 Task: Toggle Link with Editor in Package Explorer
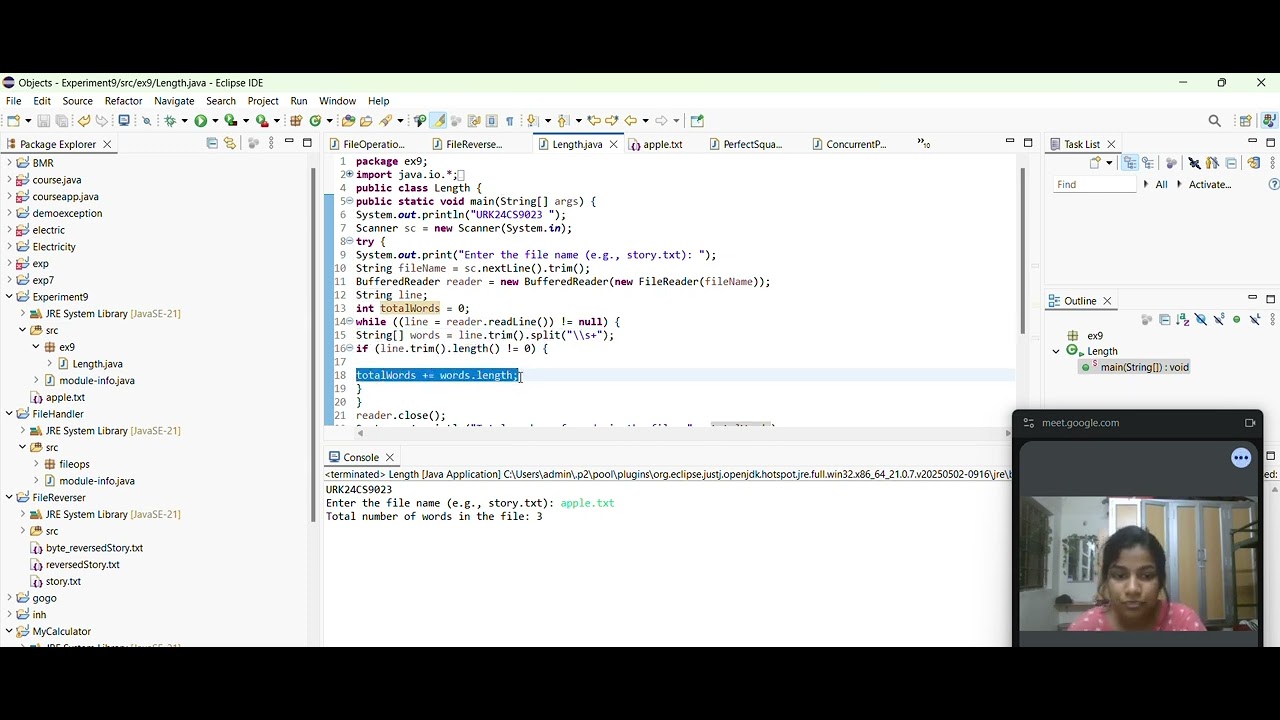[230, 144]
